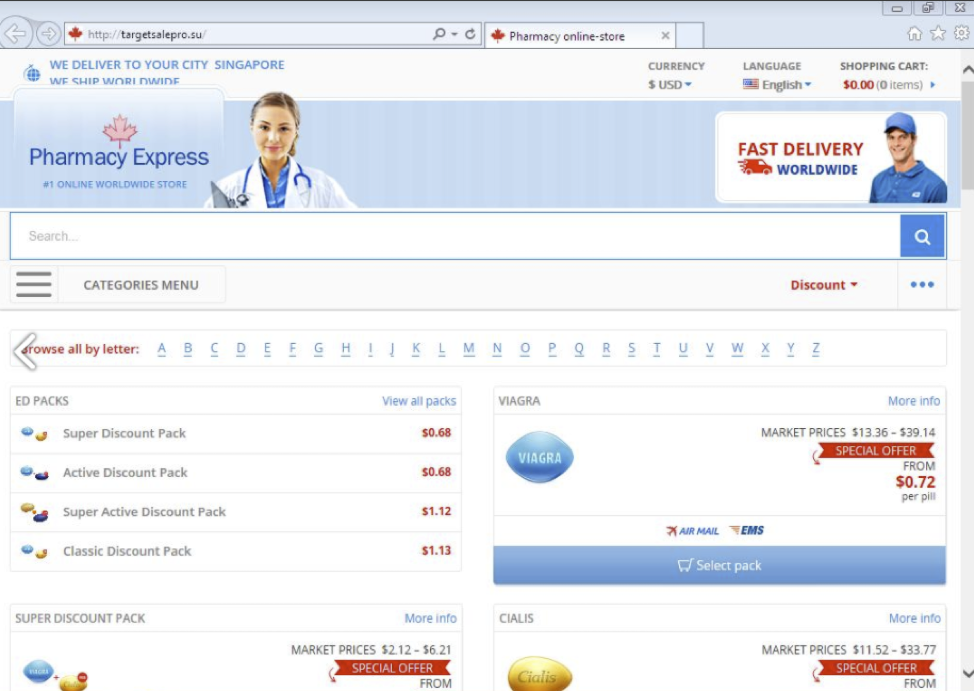974x691 pixels.
Task: Open the English language dropdown
Action: (x=778, y=85)
